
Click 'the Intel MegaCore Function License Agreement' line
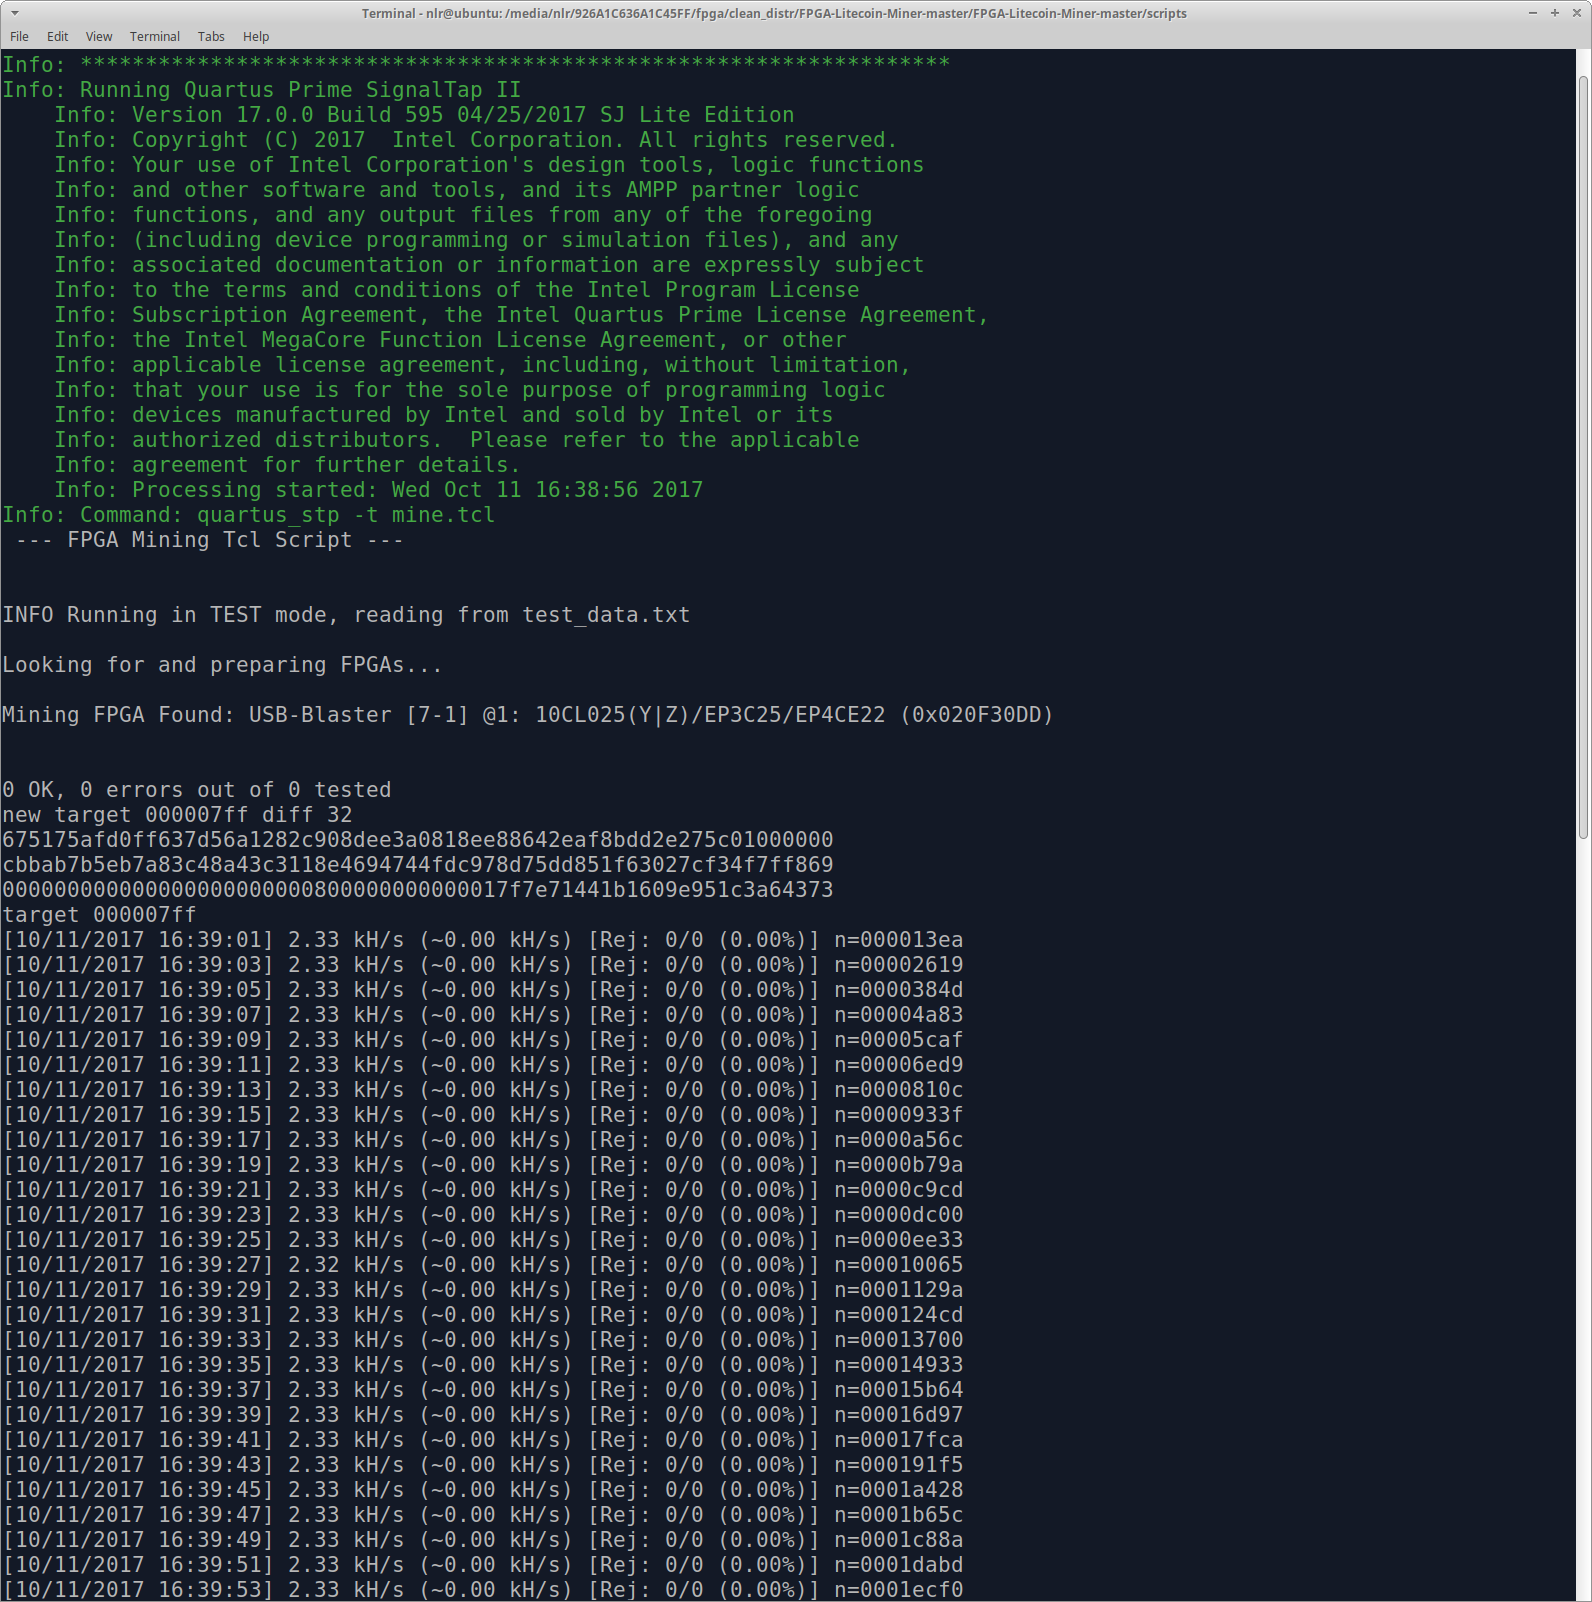coord(451,340)
